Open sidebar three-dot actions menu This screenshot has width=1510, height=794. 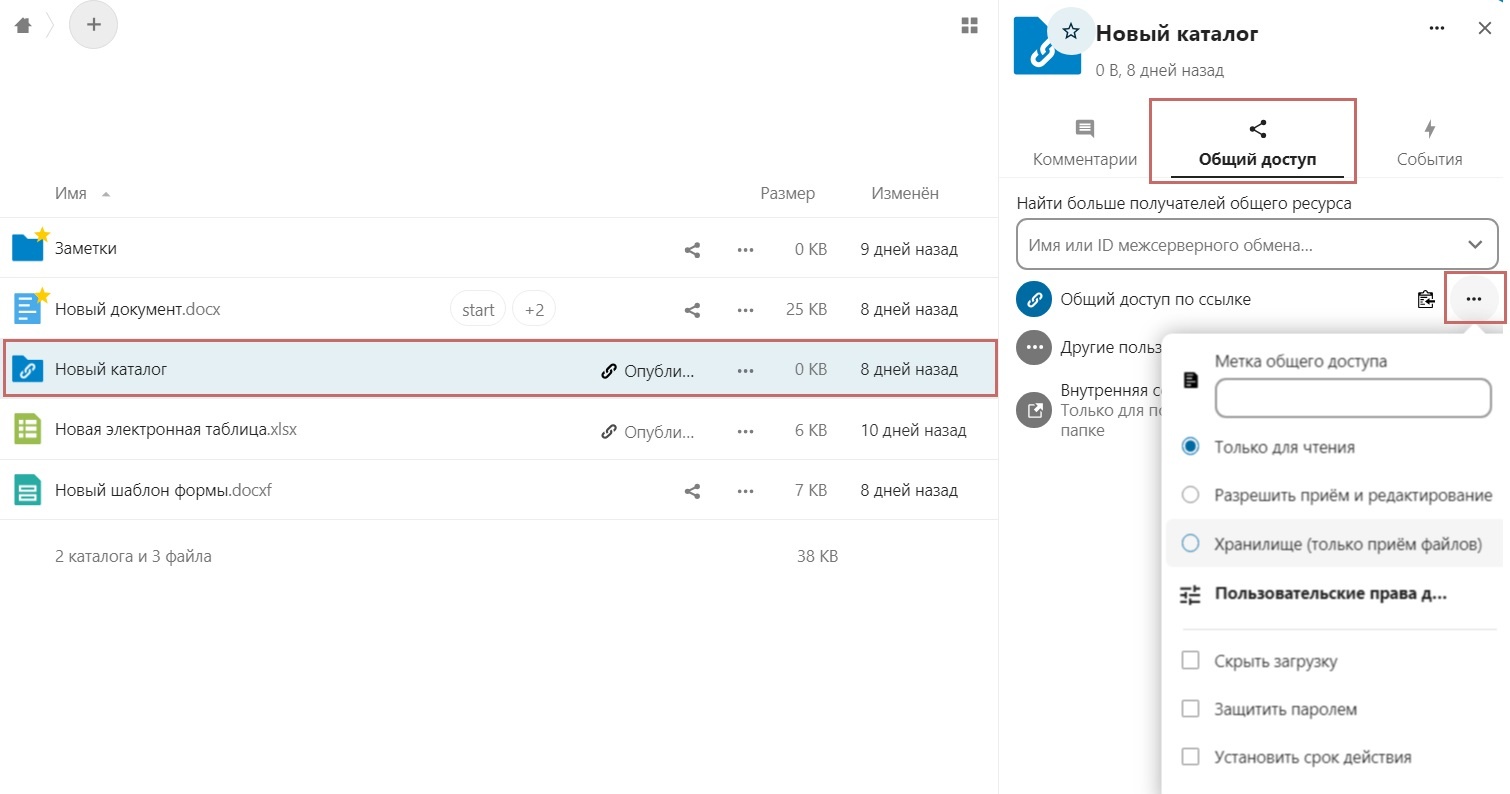click(1437, 28)
